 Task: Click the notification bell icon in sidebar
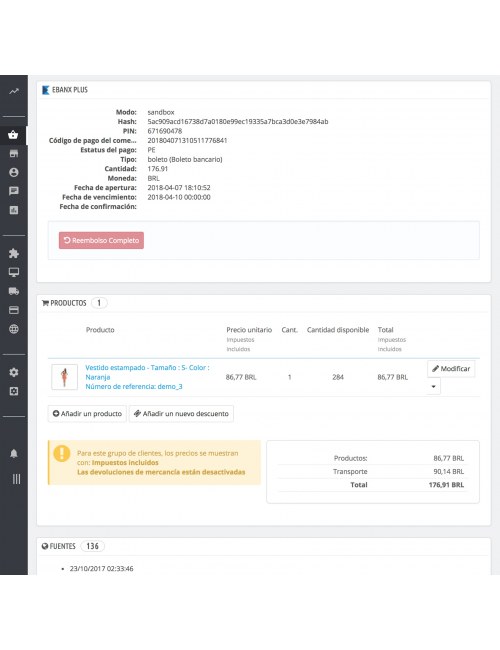pyautogui.click(x=14, y=454)
